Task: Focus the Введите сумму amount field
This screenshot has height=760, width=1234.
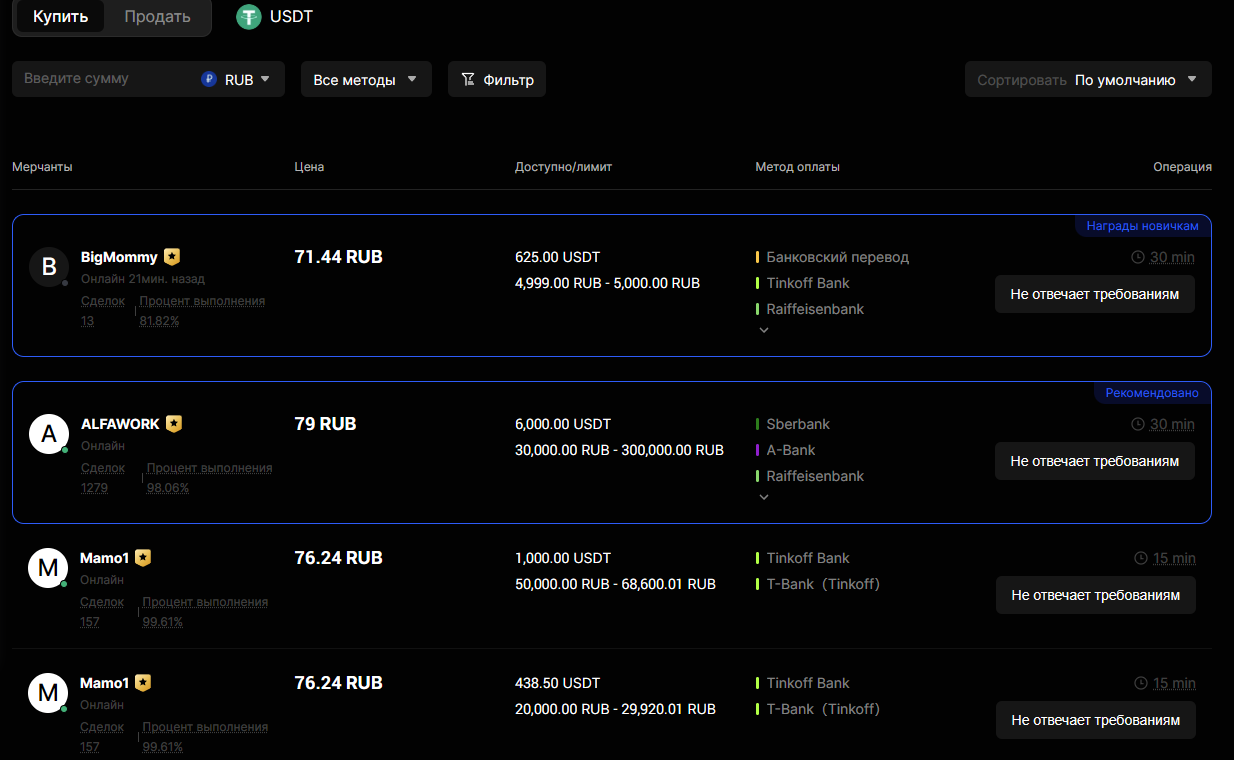Action: [x=105, y=79]
